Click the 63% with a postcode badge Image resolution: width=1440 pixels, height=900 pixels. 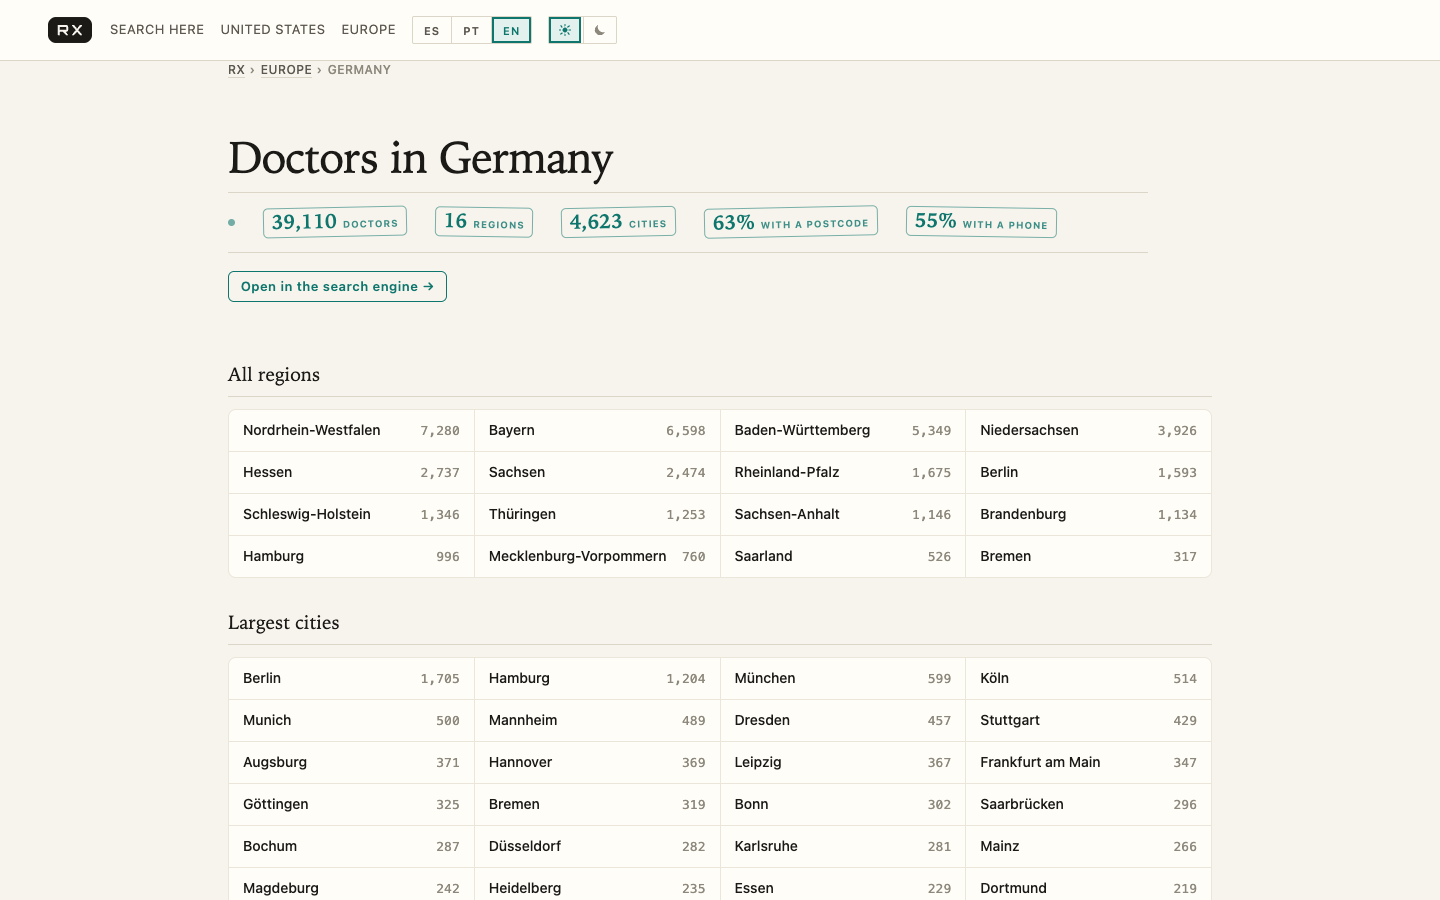[x=791, y=222]
